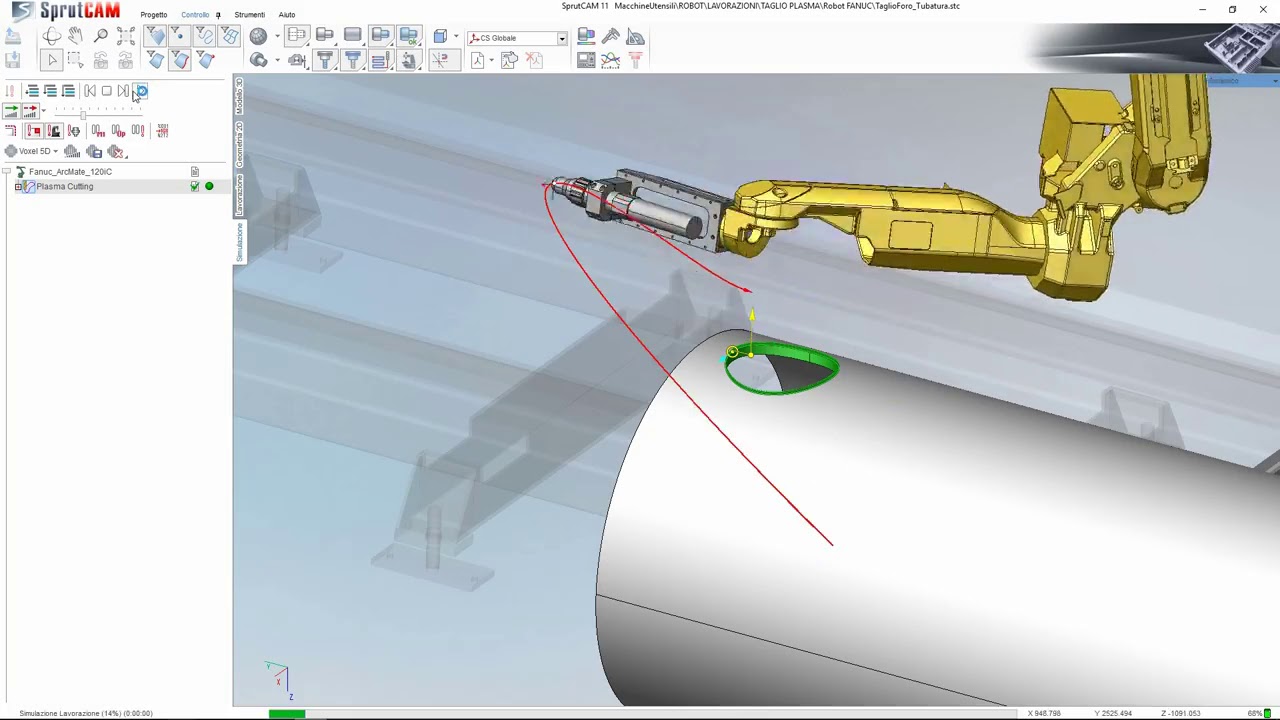Click the delete voxel result icon

coord(115,151)
